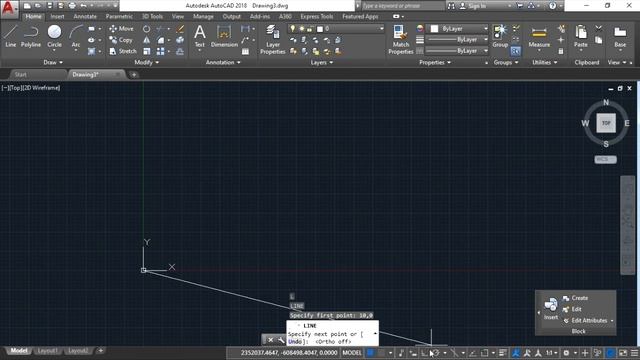Expand the Properties panel

[435, 62]
